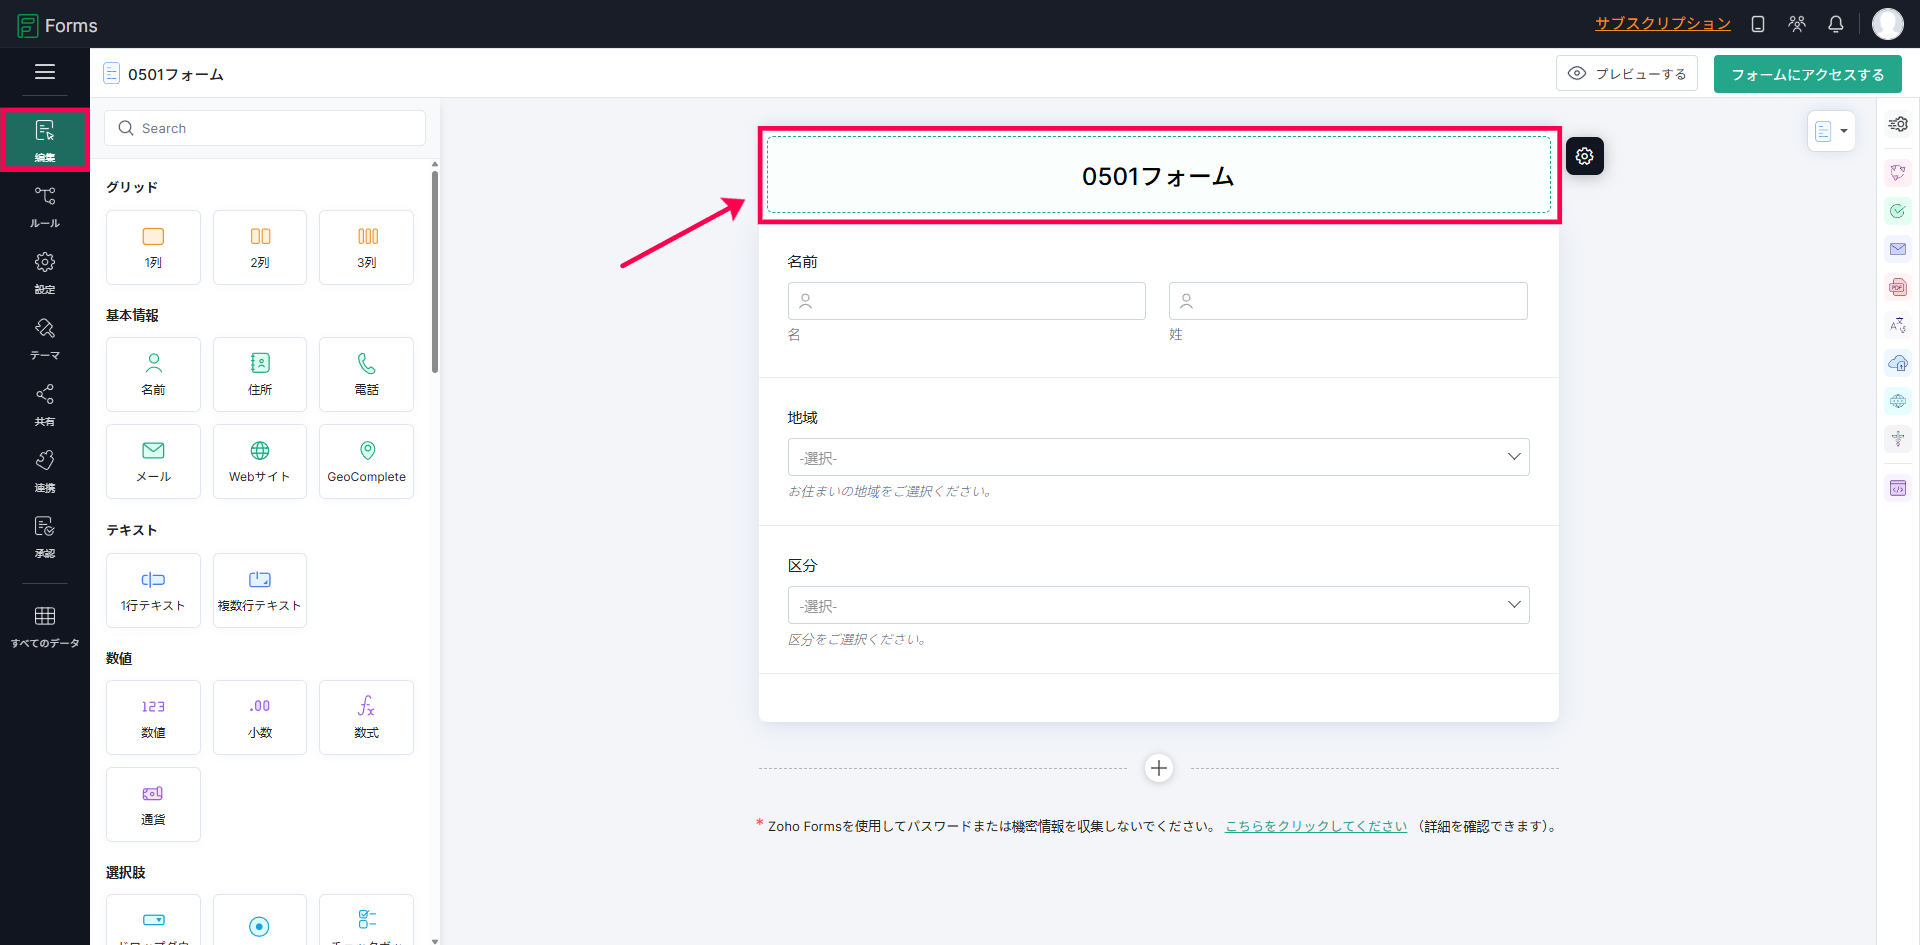This screenshot has width=1920, height=945.
Task: Open the ルール (Rules) sidebar section
Action: click(x=45, y=207)
